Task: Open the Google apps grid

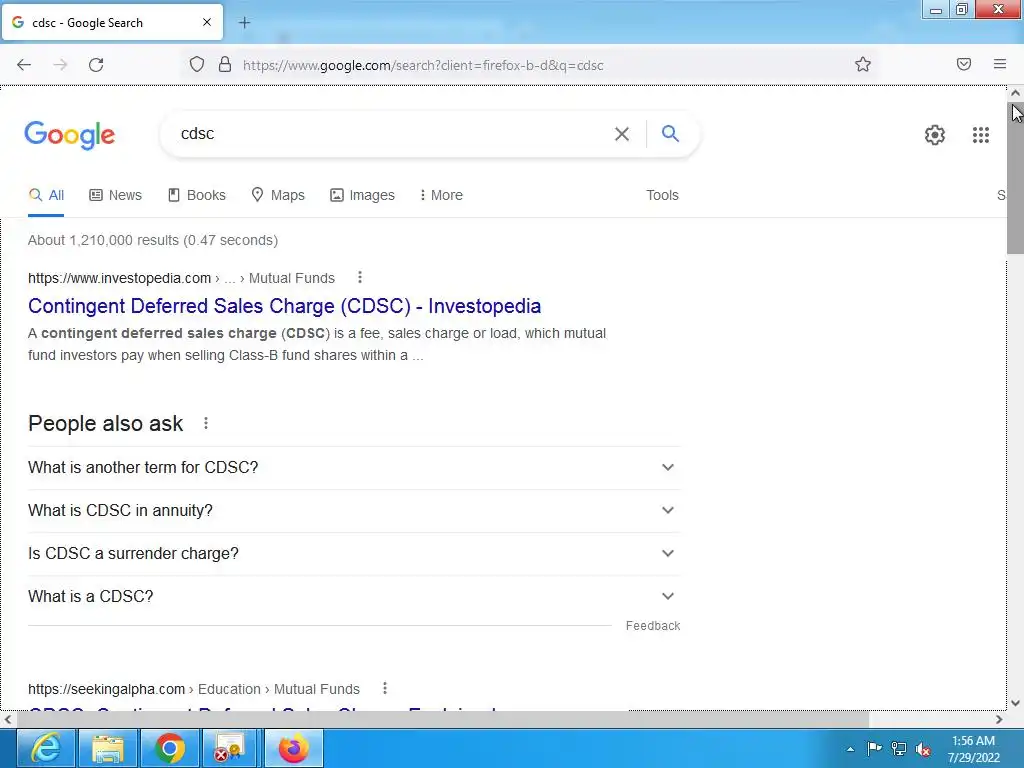Action: pos(980,135)
